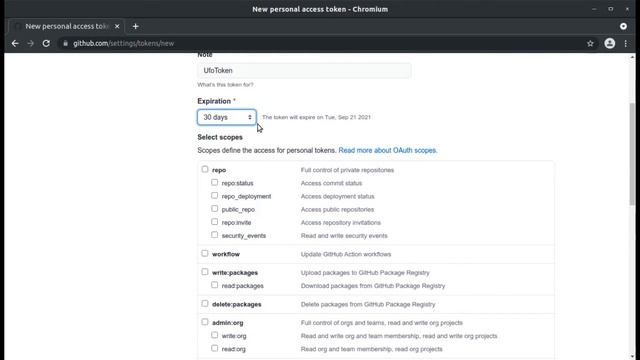The height and width of the screenshot is (360, 640).
Task: Close the New personal access token tab
Action: (x=117, y=27)
